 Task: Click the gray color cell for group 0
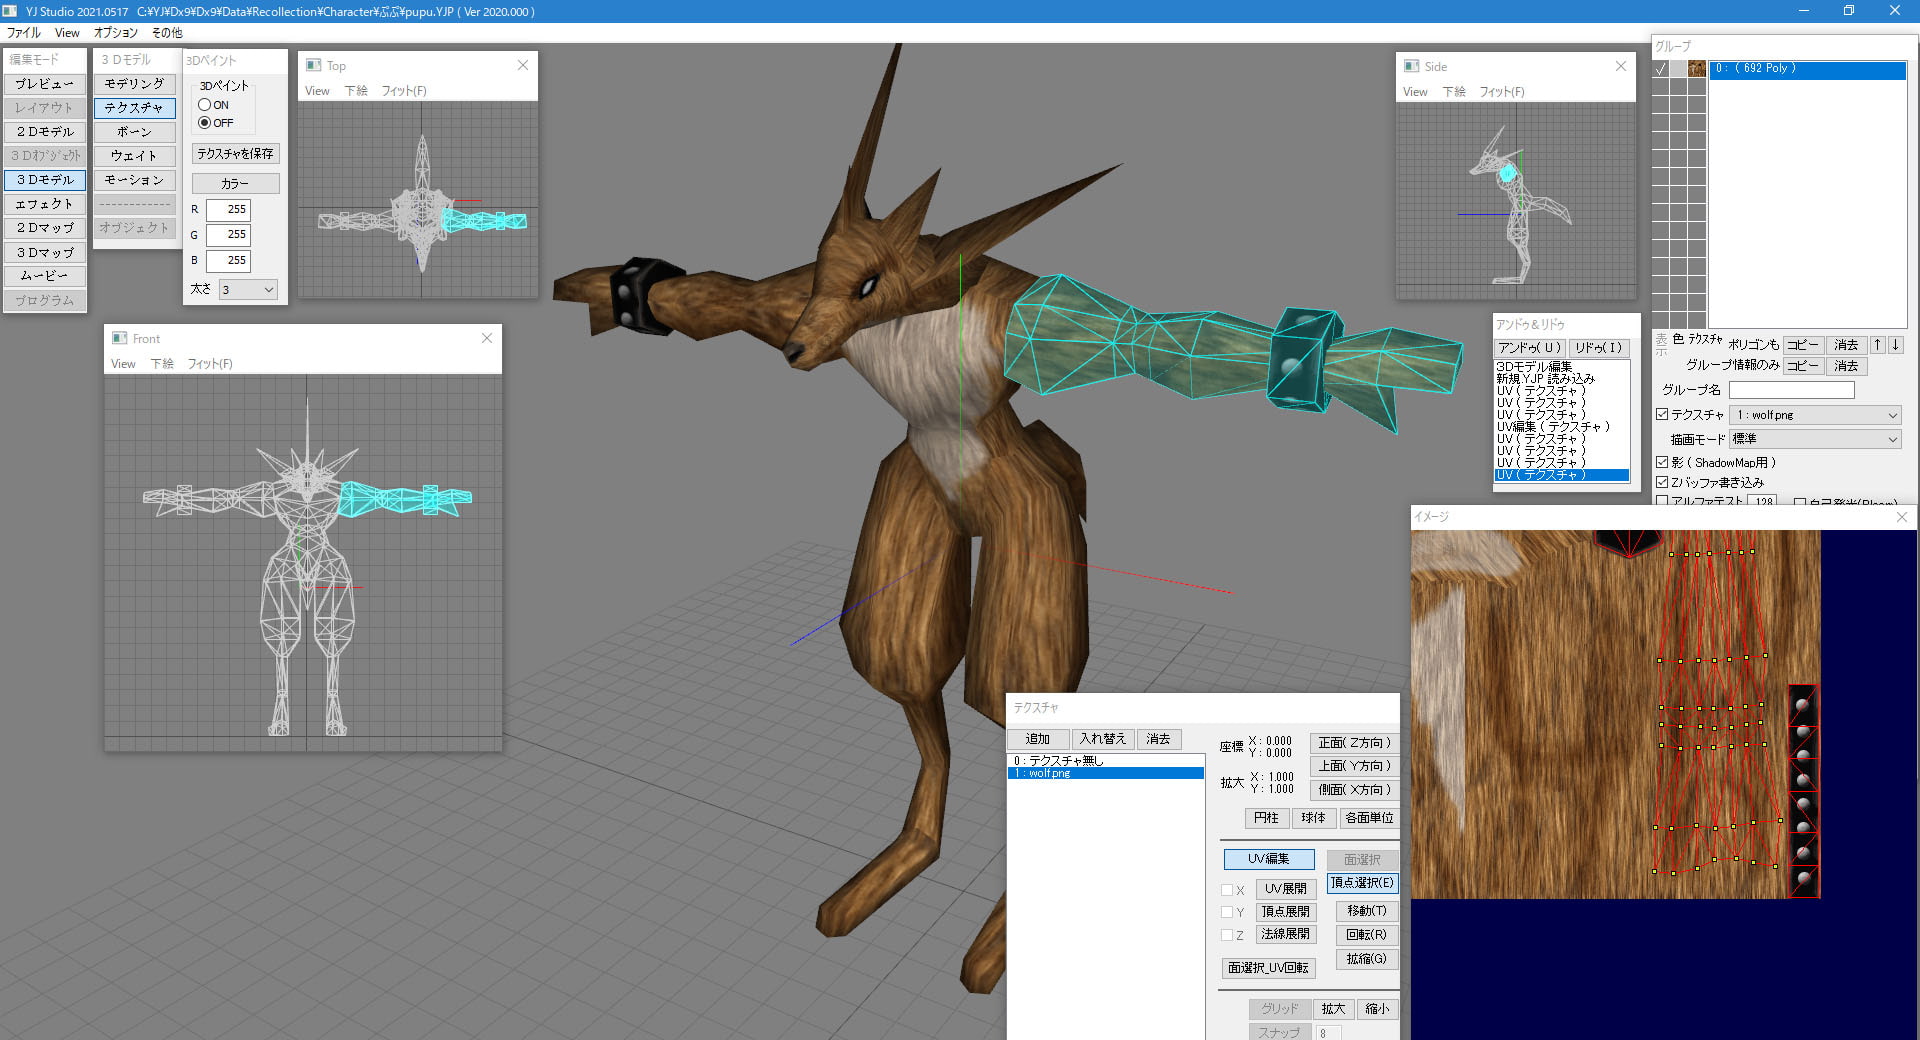(x=1679, y=69)
